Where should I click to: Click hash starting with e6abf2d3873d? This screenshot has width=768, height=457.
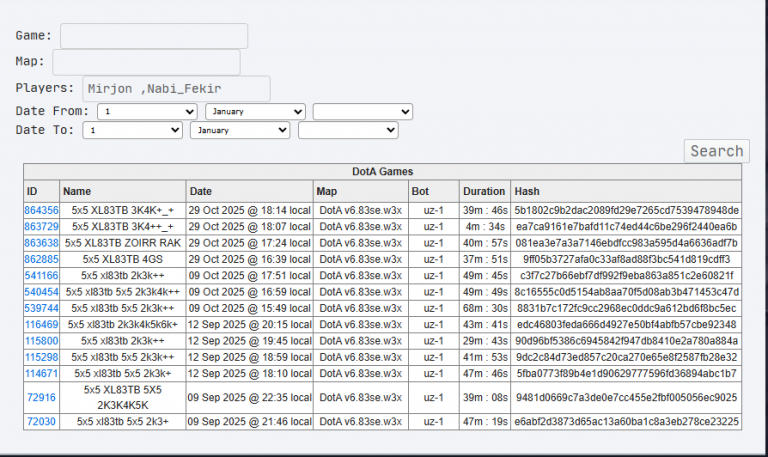click(x=626, y=422)
